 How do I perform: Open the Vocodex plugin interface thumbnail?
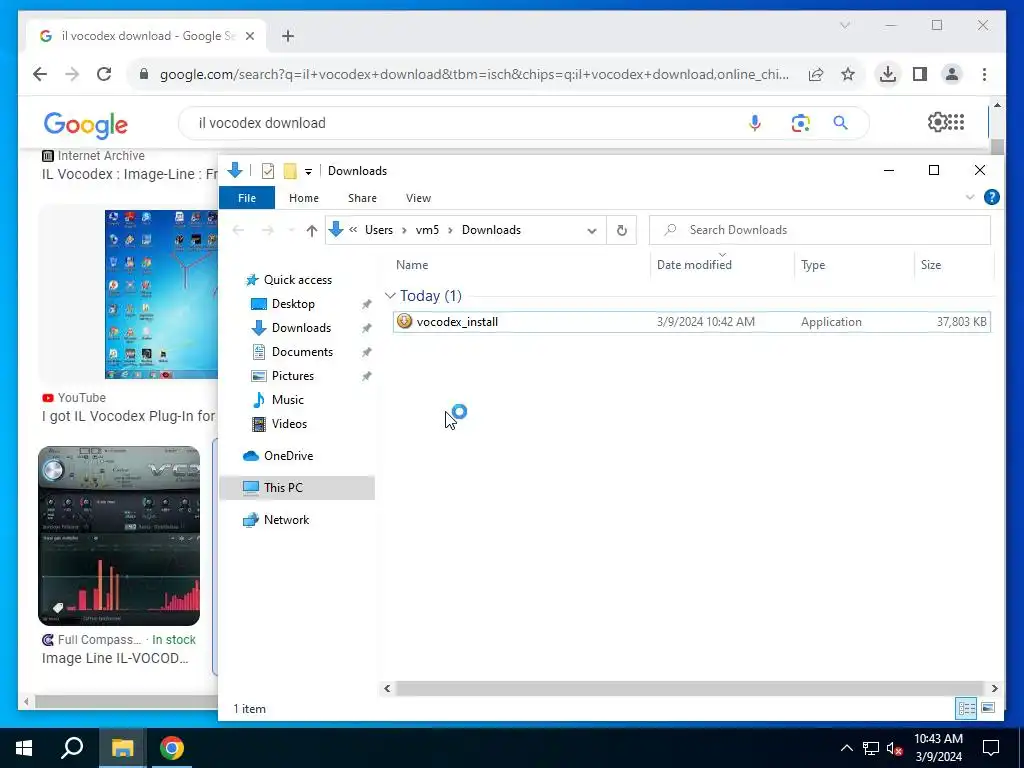pos(119,536)
